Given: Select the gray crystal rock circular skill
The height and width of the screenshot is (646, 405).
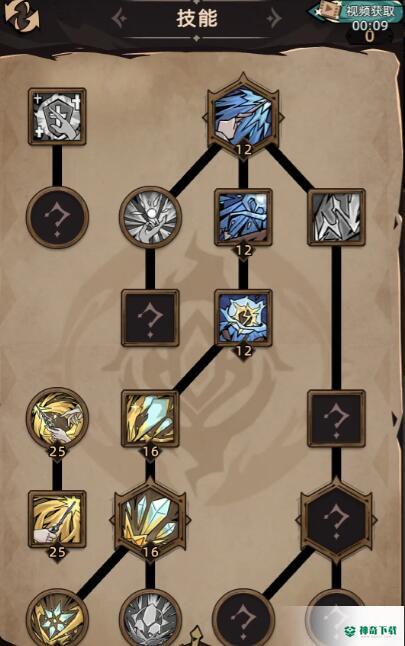Looking at the screenshot, I should [x=150, y=618].
